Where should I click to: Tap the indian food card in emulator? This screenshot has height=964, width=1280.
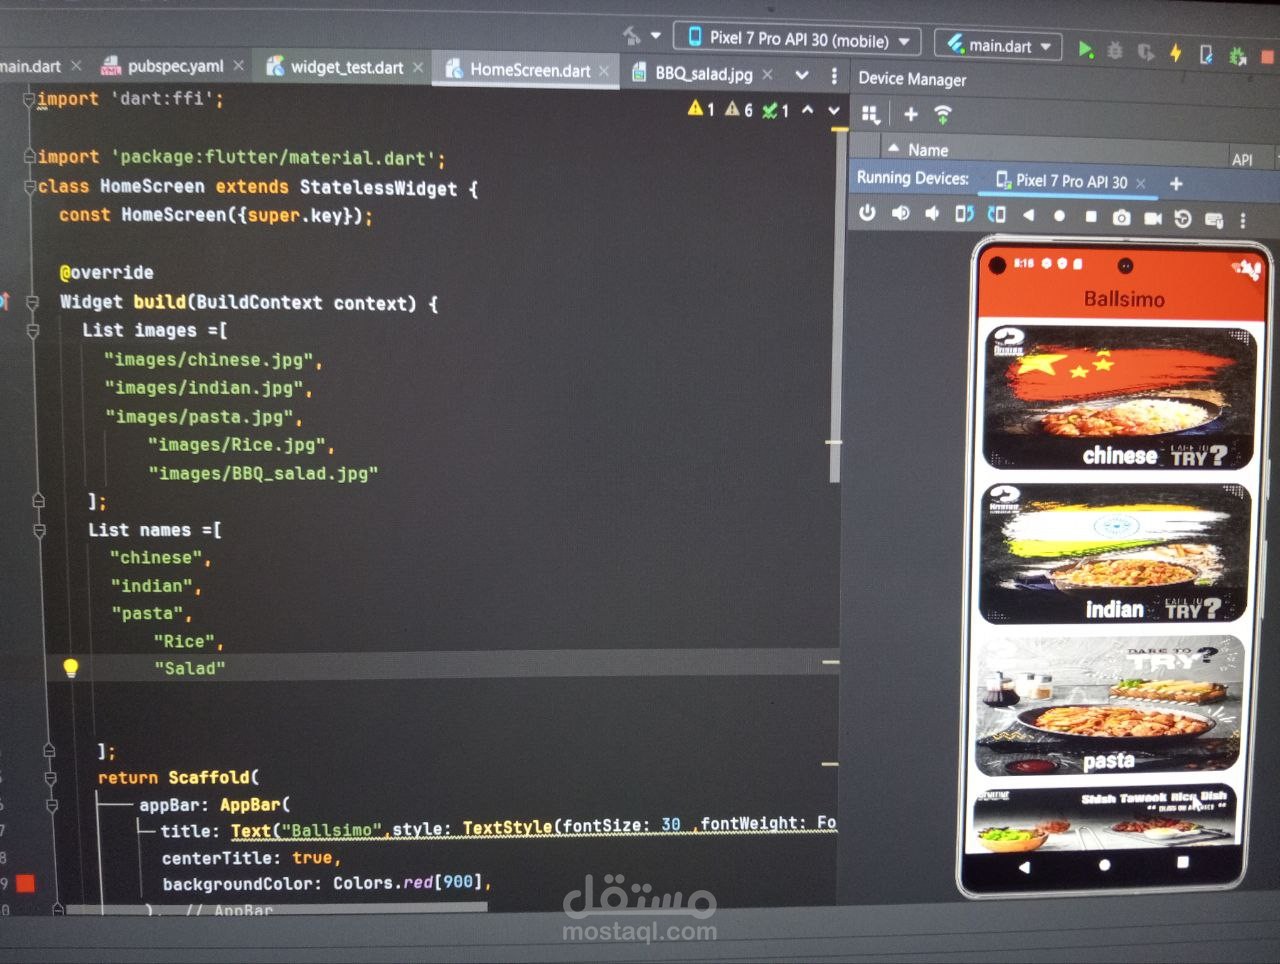click(x=1115, y=553)
